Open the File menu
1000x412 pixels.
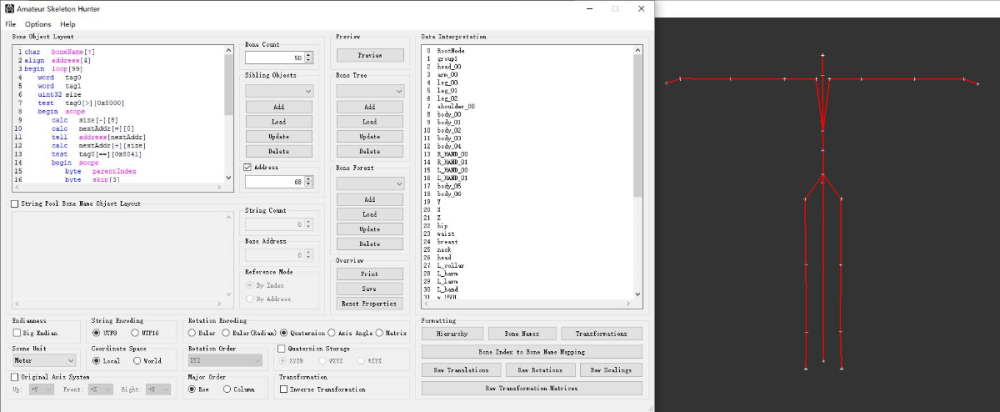click(x=10, y=24)
